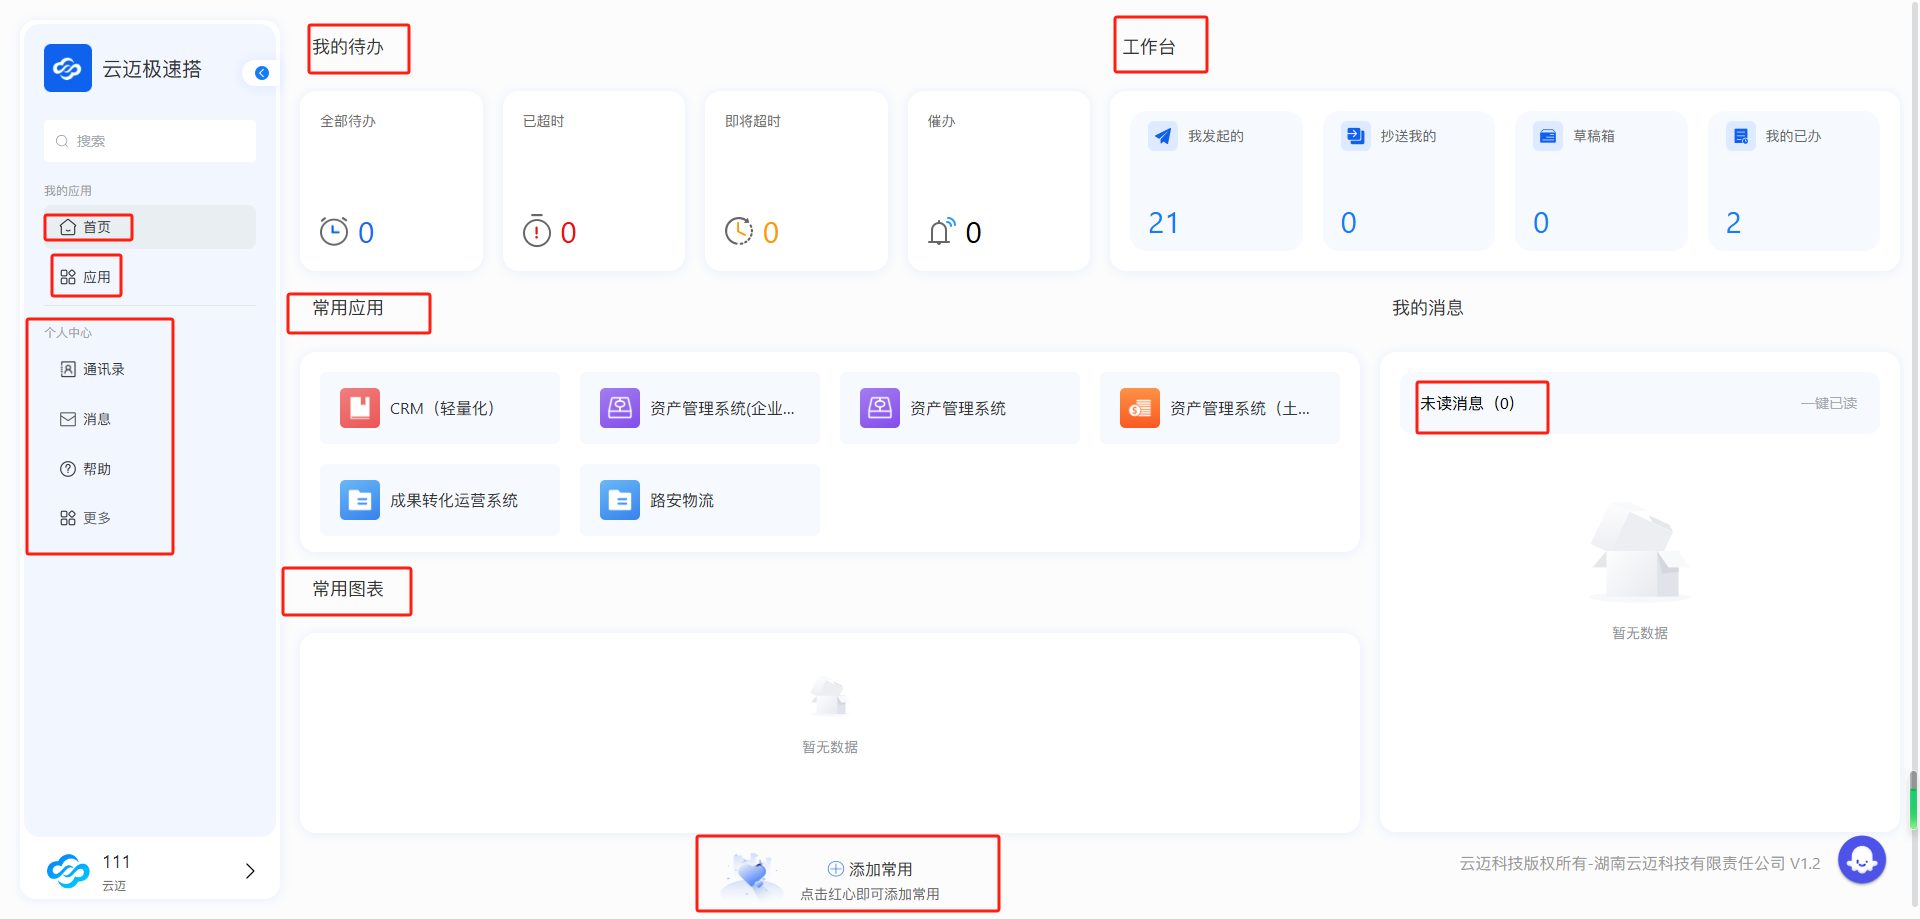This screenshot has width=1920, height=919.
Task: Select 应用 in the sidebar
Action: (x=96, y=277)
